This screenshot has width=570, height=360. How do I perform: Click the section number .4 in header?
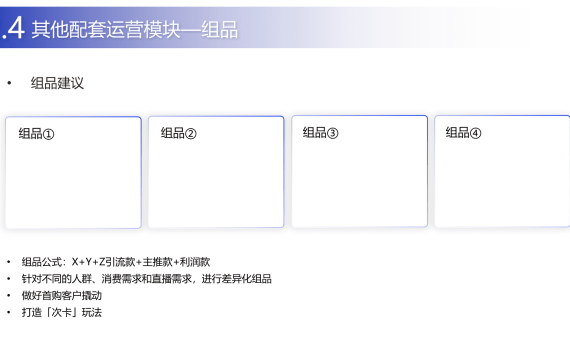13,28
